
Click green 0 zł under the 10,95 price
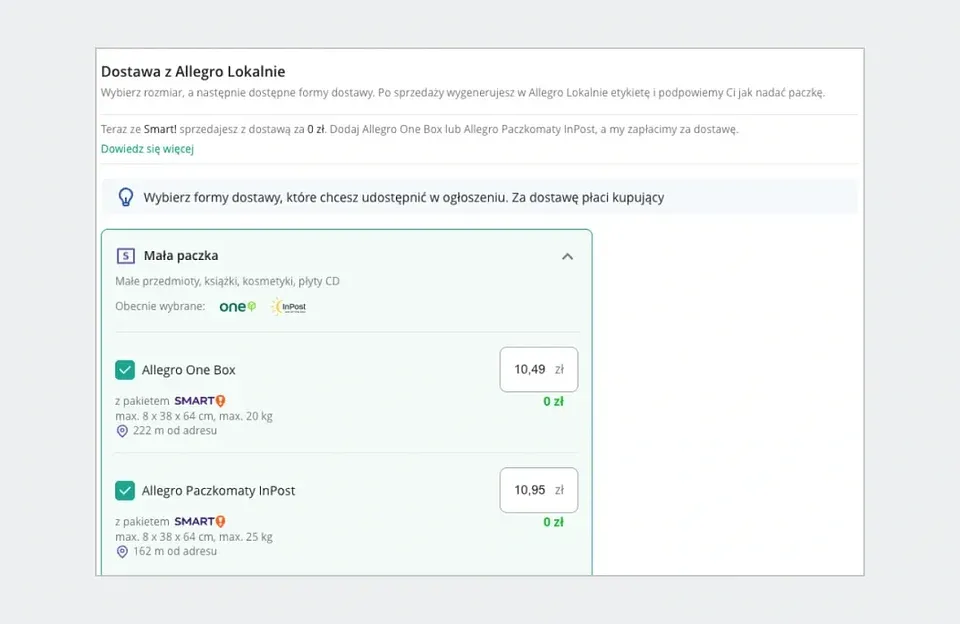click(553, 522)
